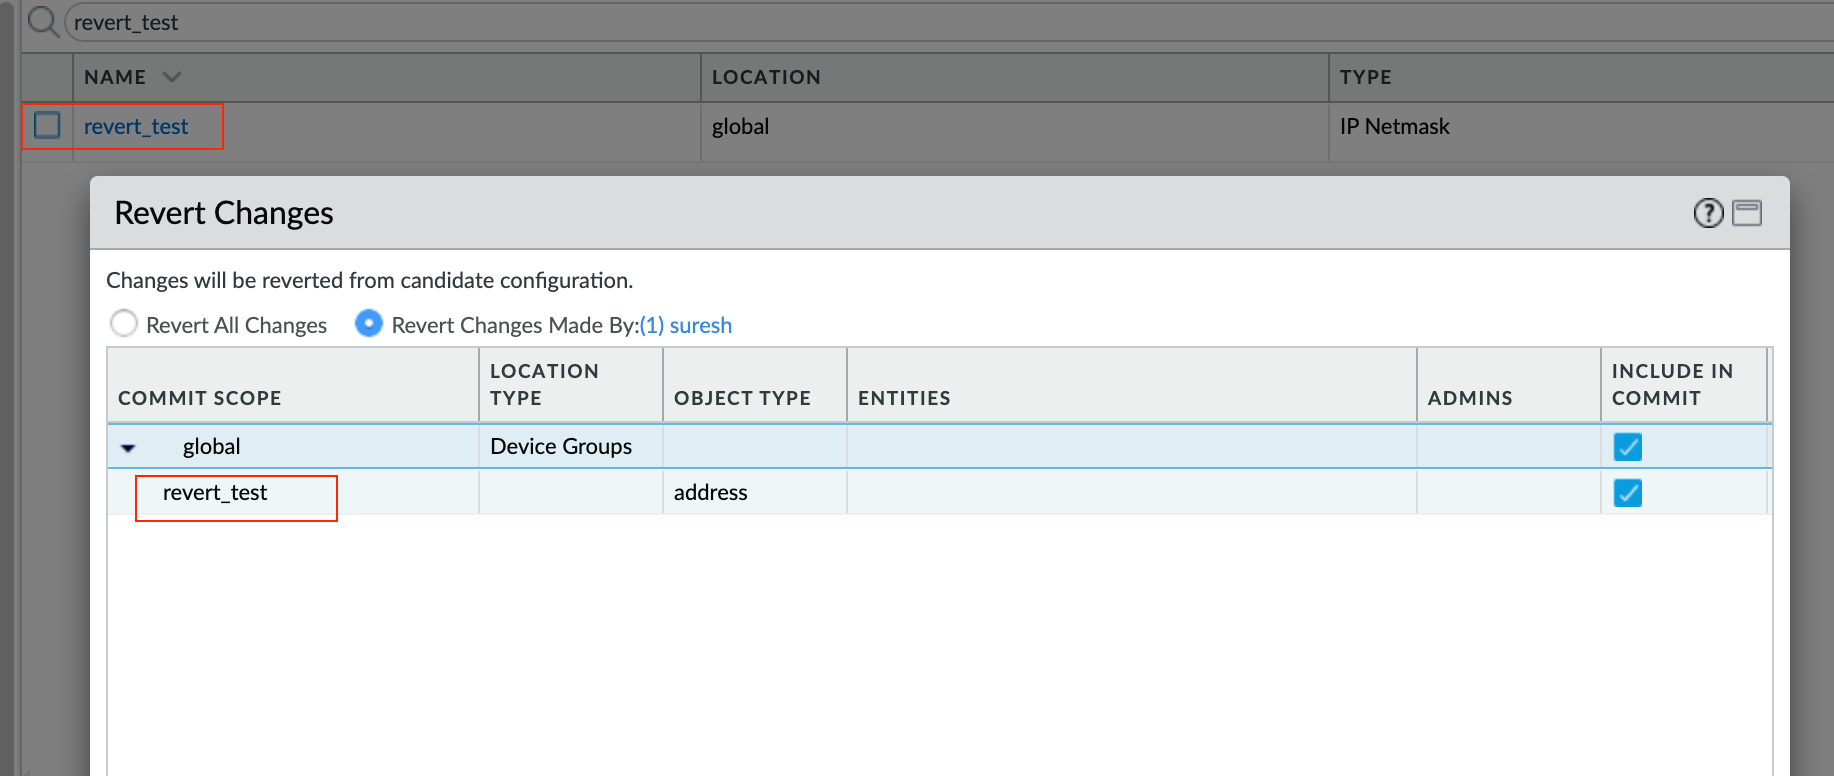Click the Commit Scope column header
The height and width of the screenshot is (776, 1834).
pos(200,398)
